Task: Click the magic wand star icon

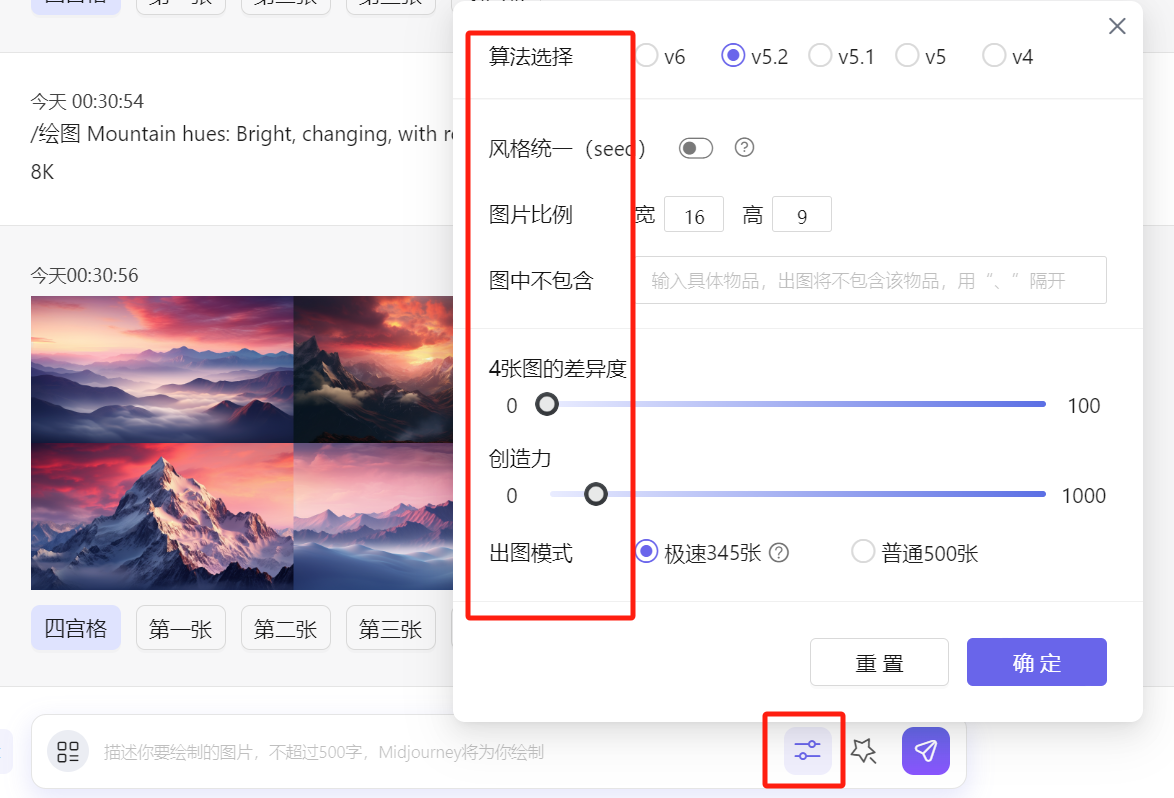Action: pyautogui.click(x=864, y=751)
